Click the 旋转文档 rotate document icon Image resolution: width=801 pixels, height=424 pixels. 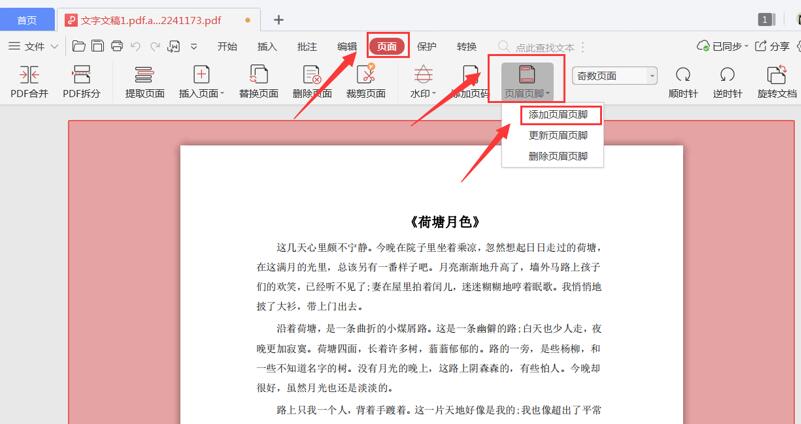click(x=776, y=75)
